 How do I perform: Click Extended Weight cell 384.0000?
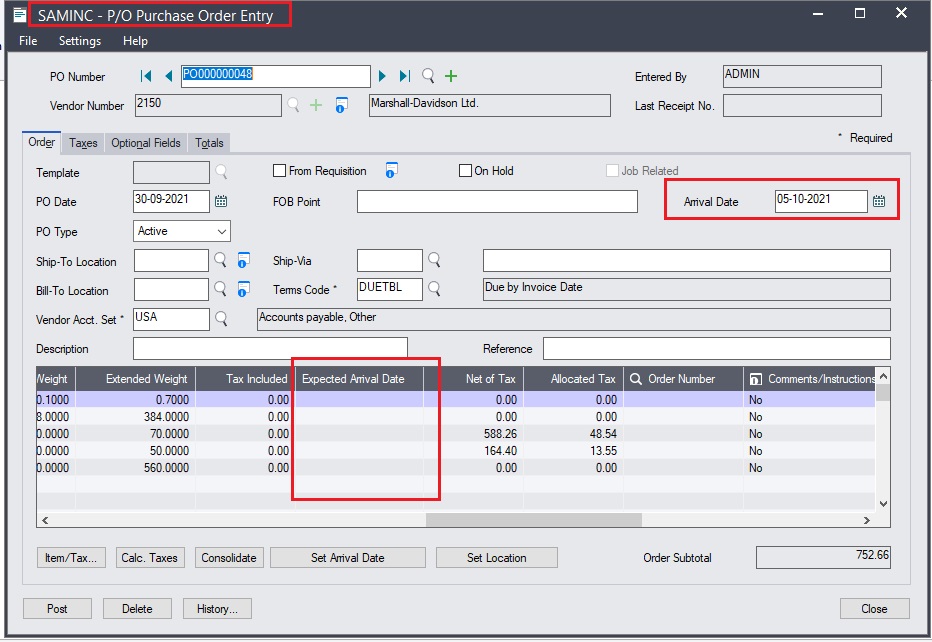pos(136,417)
